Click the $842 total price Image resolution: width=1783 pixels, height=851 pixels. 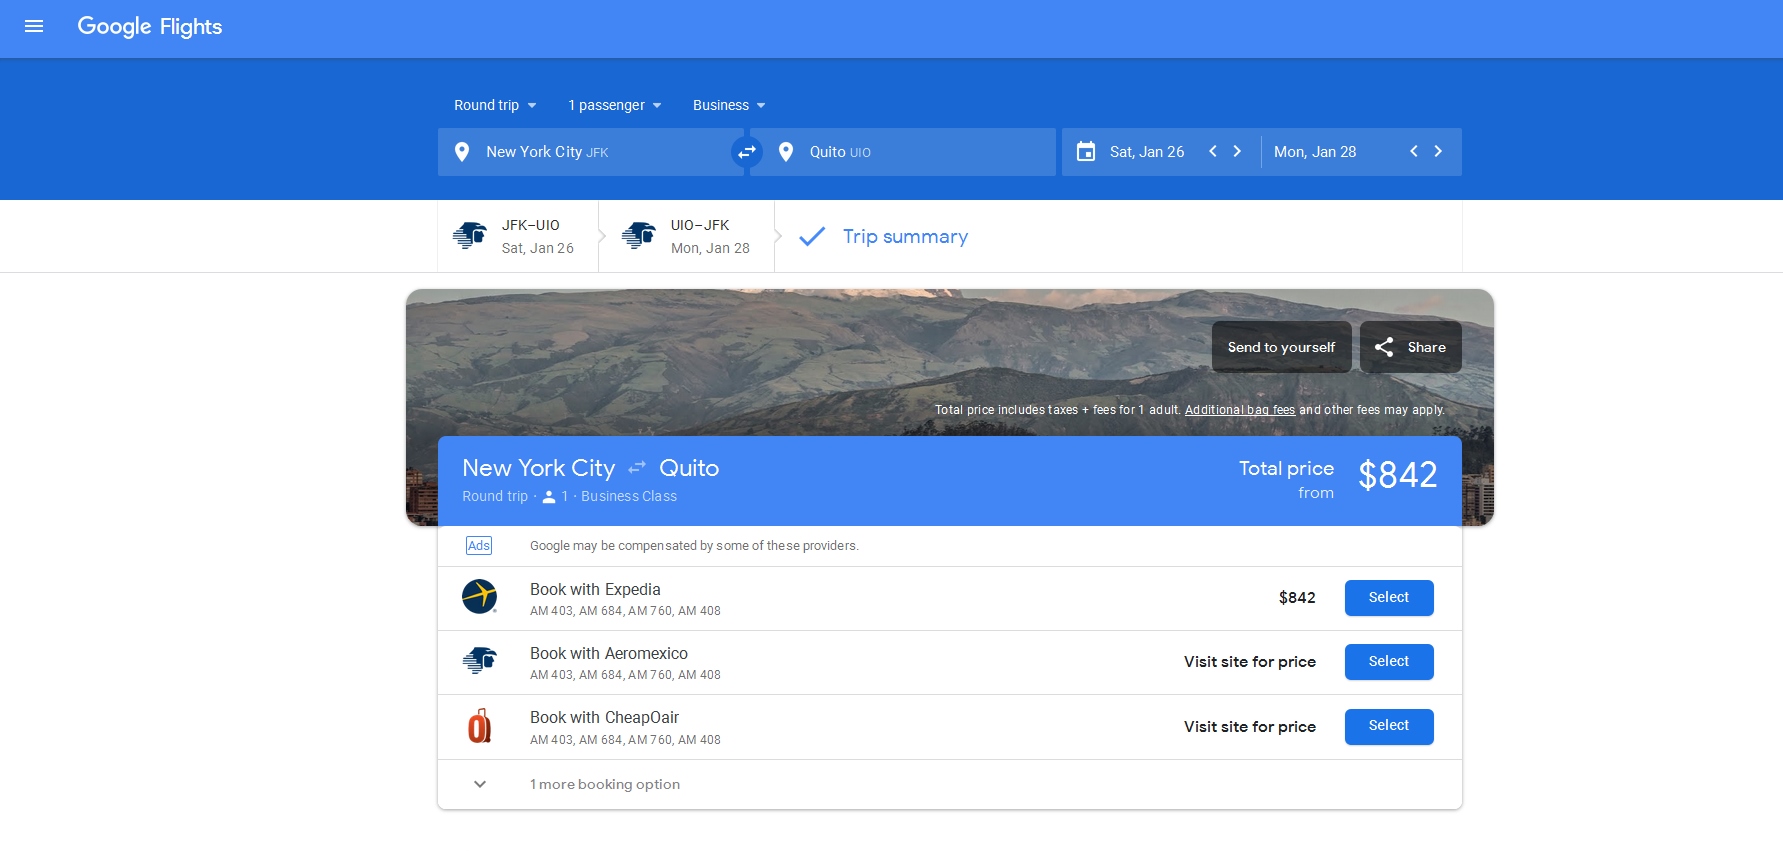click(x=1398, y=475)
